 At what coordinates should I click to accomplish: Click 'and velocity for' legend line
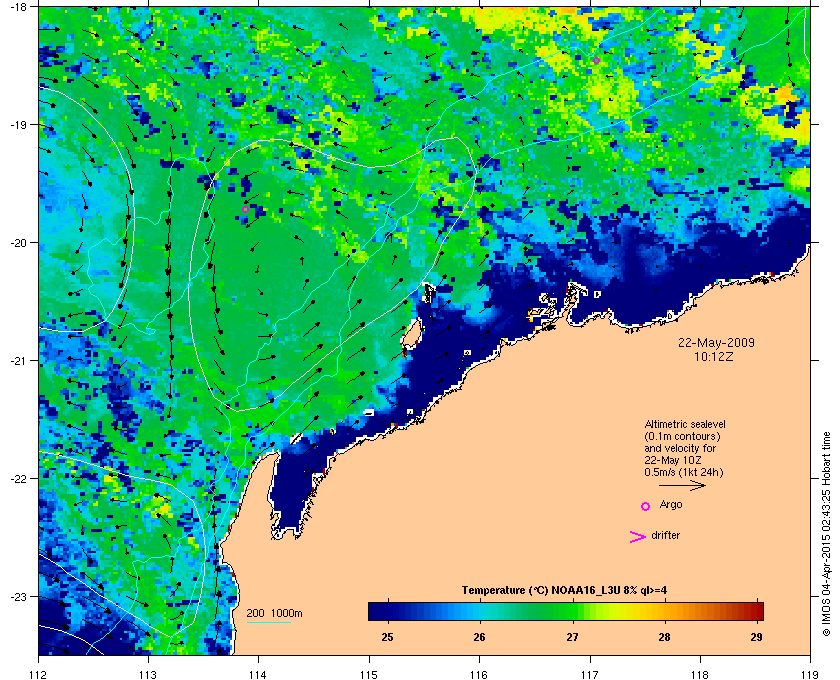click(680, 448)
